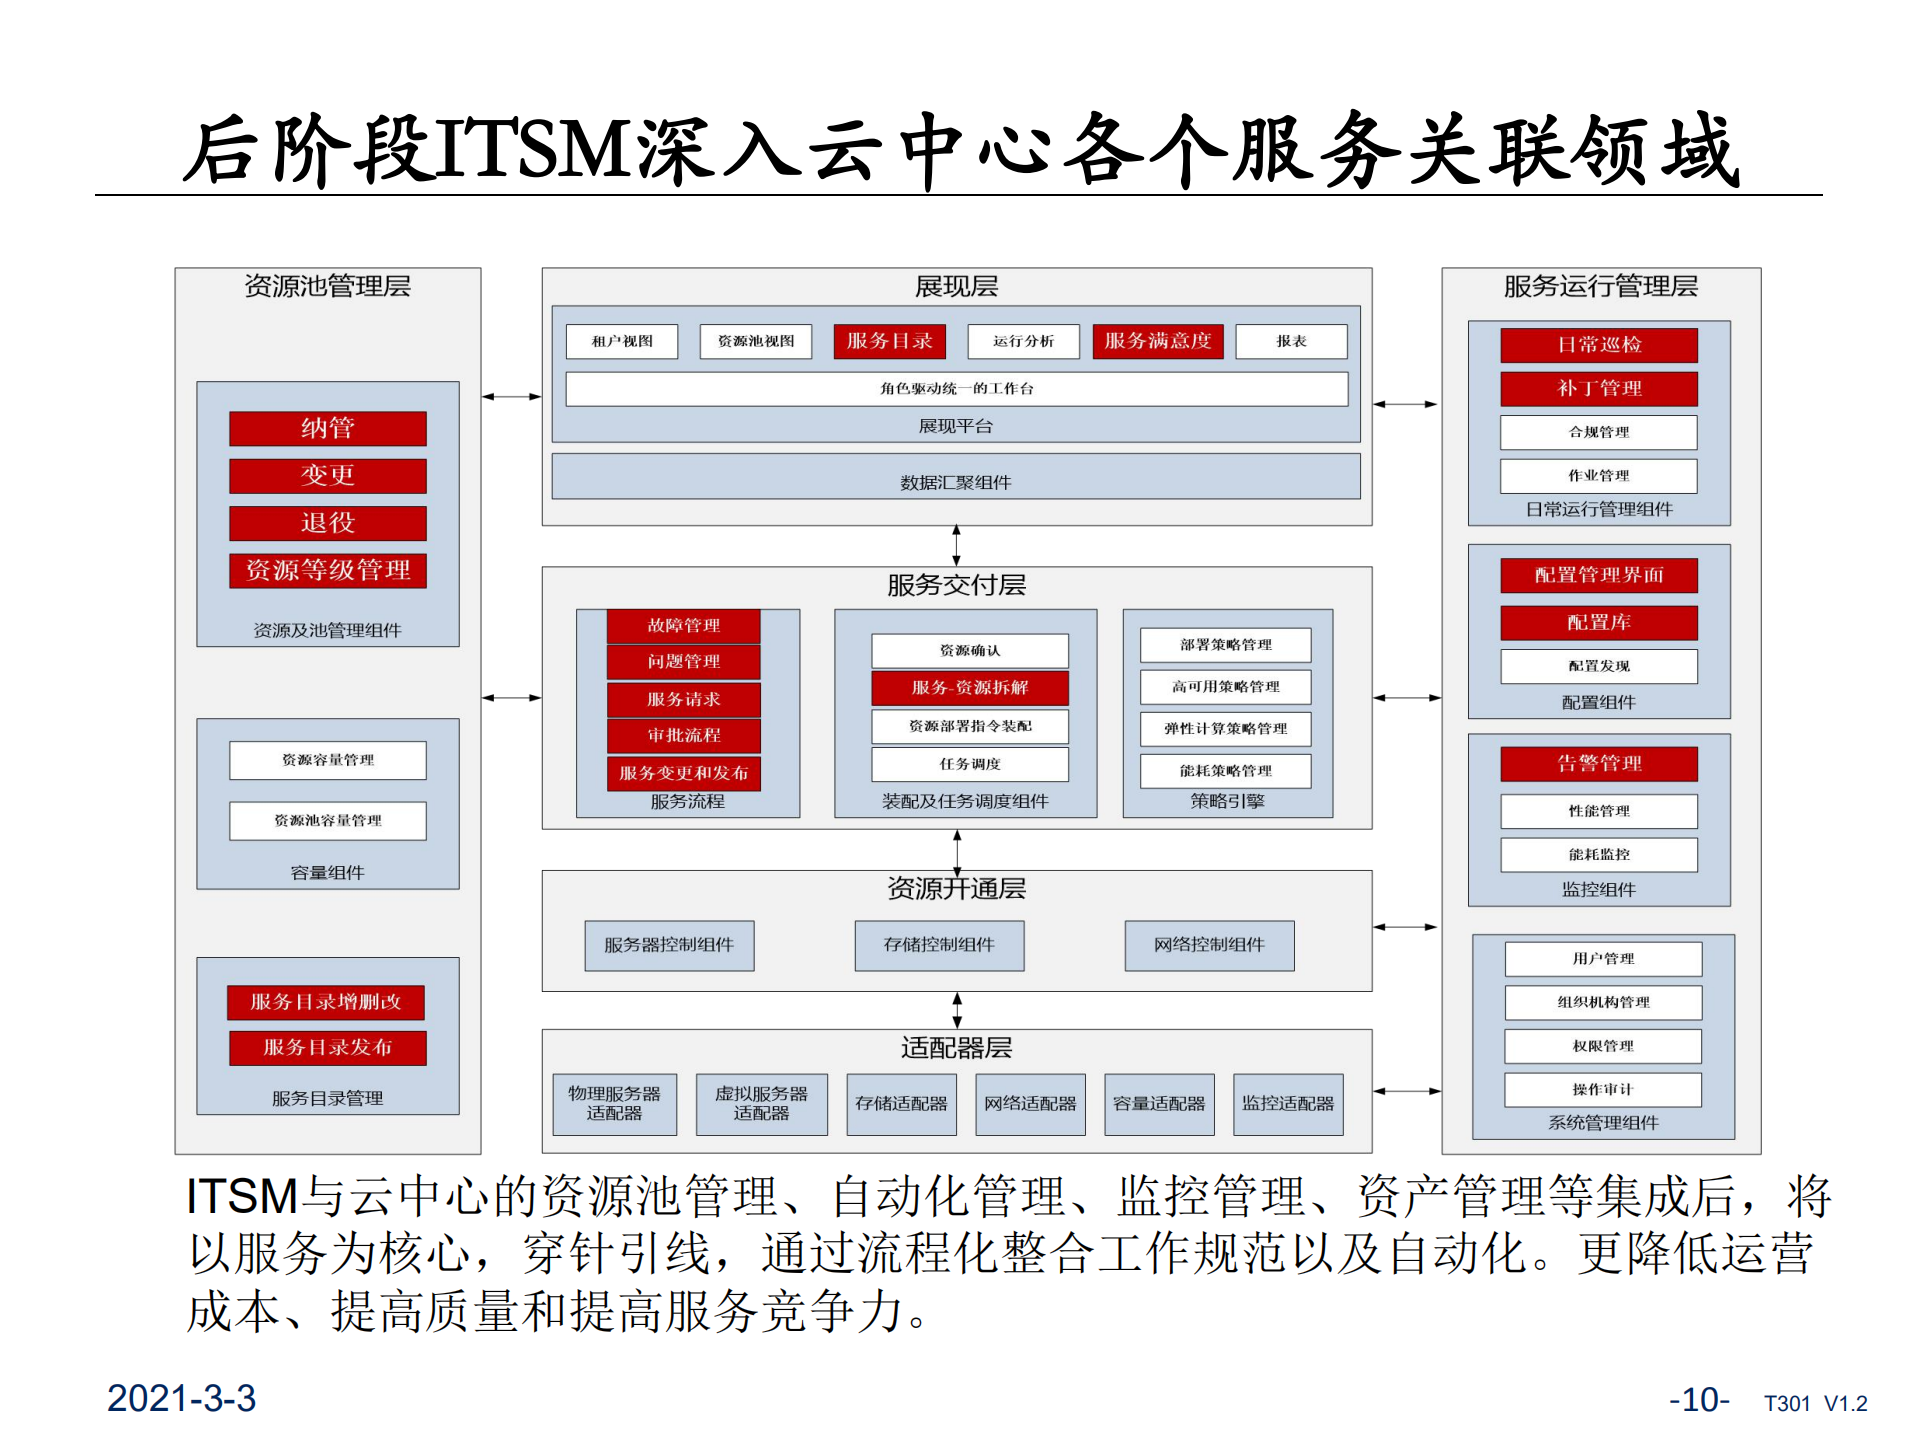Click the 角色驱动统一的工作台 bar
The height and width of the screenshot is (1439, 1919).
[956, 389]
